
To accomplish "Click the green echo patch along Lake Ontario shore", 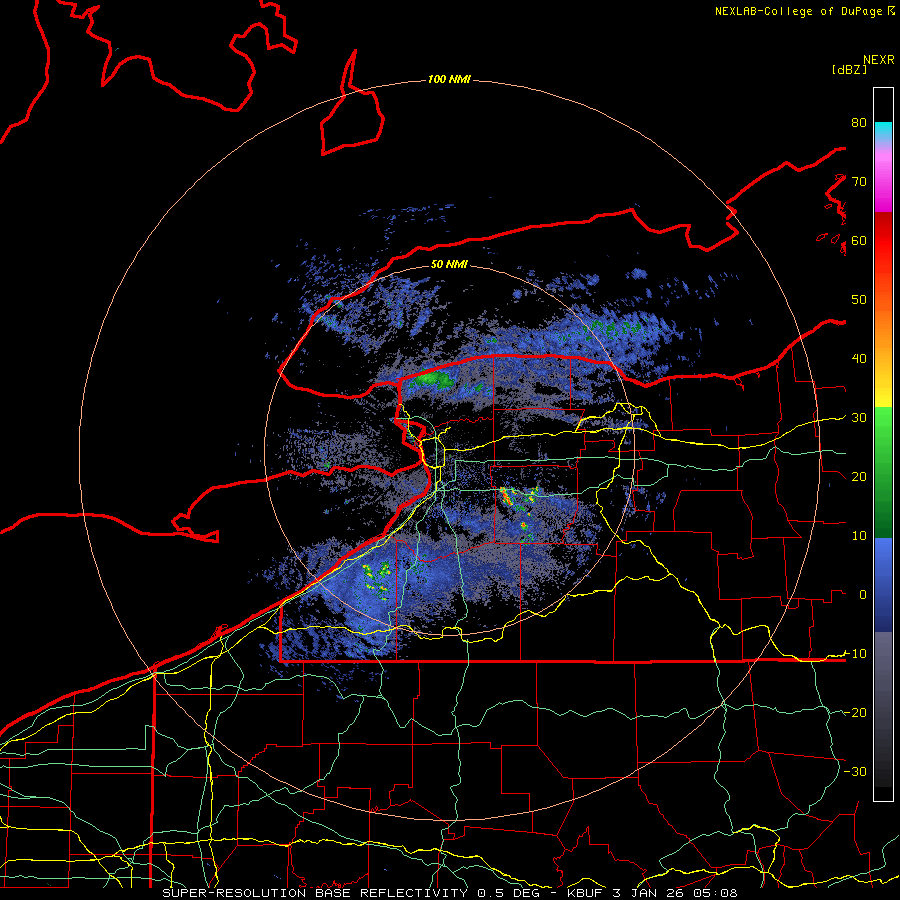I will 435,379.
